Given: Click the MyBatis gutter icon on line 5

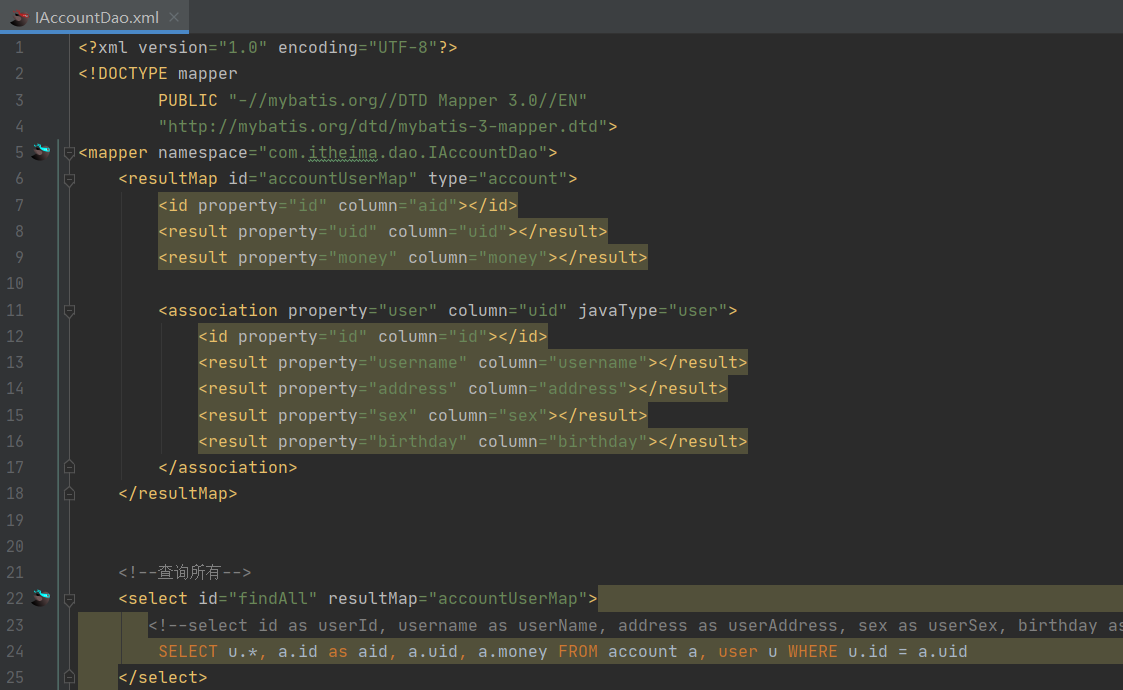Looking at the screenshot, I should click(42, 151).
